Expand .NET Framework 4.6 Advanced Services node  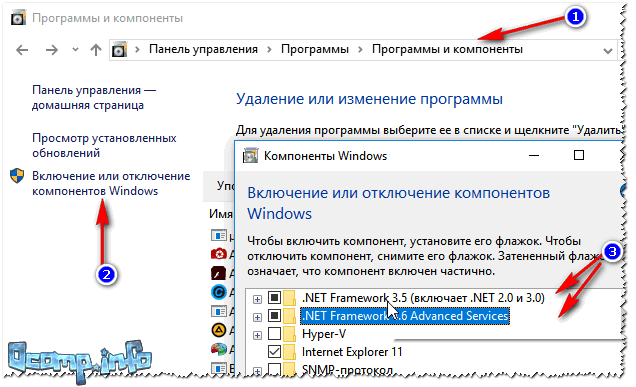click(x=257, y=317)
